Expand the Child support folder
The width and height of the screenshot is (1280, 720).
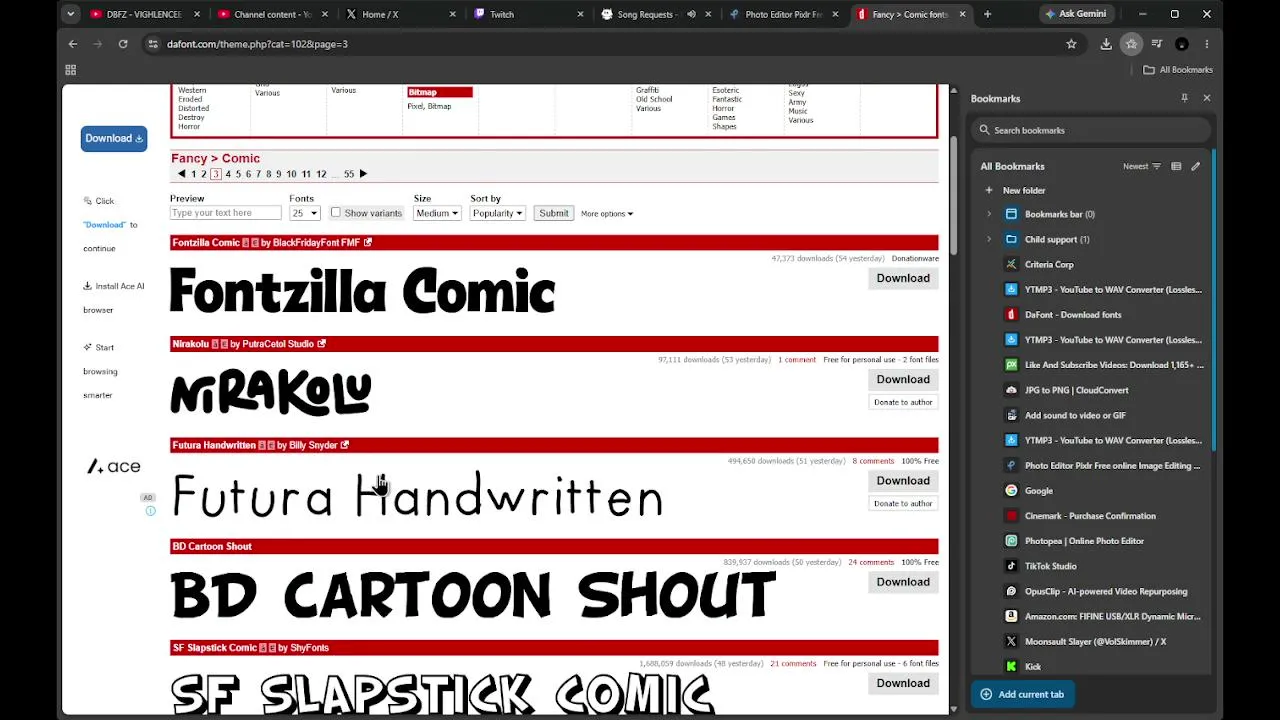click(x=989, y=239)
